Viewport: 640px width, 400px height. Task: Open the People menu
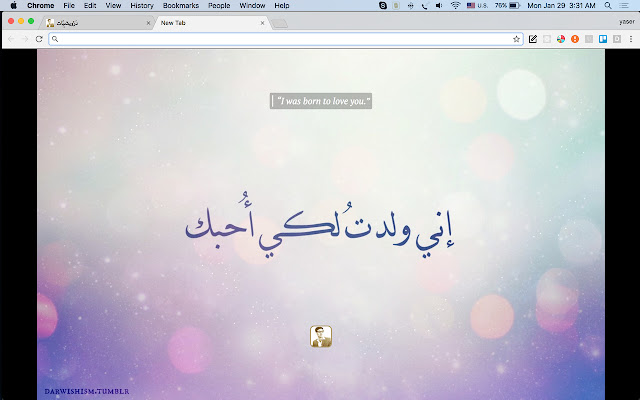click(x=219, y=5)
